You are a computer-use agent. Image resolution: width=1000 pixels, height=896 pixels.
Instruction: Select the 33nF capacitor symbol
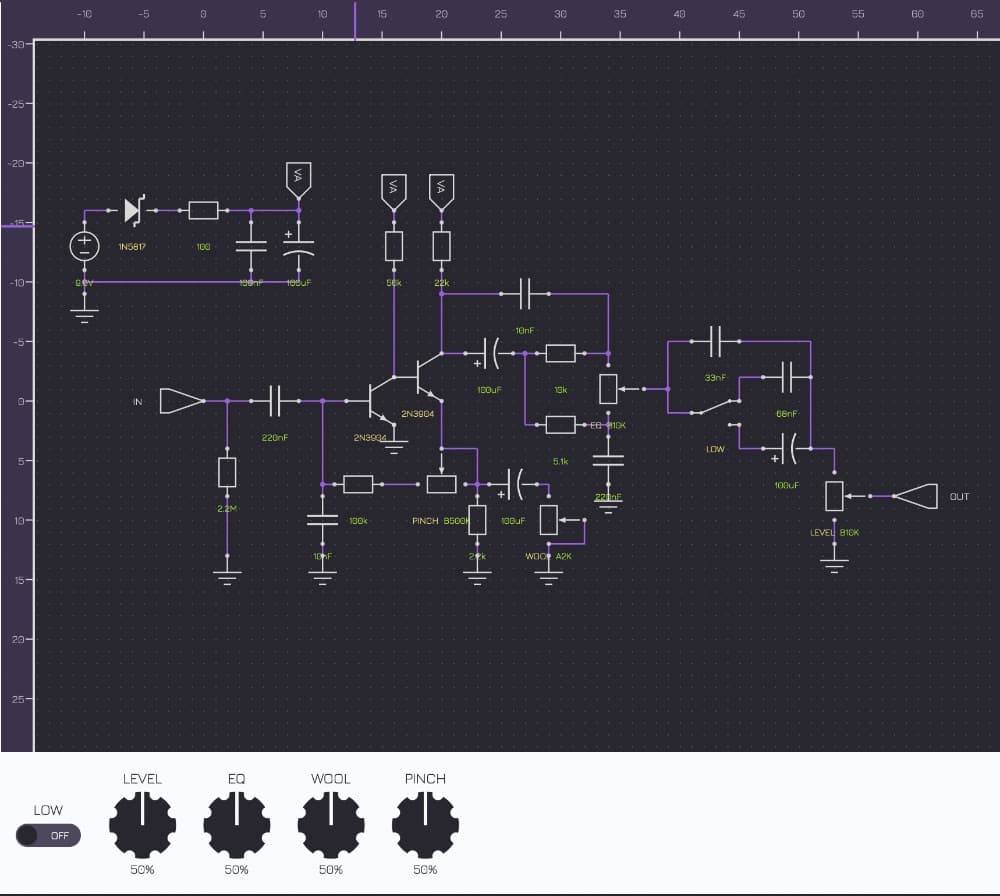716,341
